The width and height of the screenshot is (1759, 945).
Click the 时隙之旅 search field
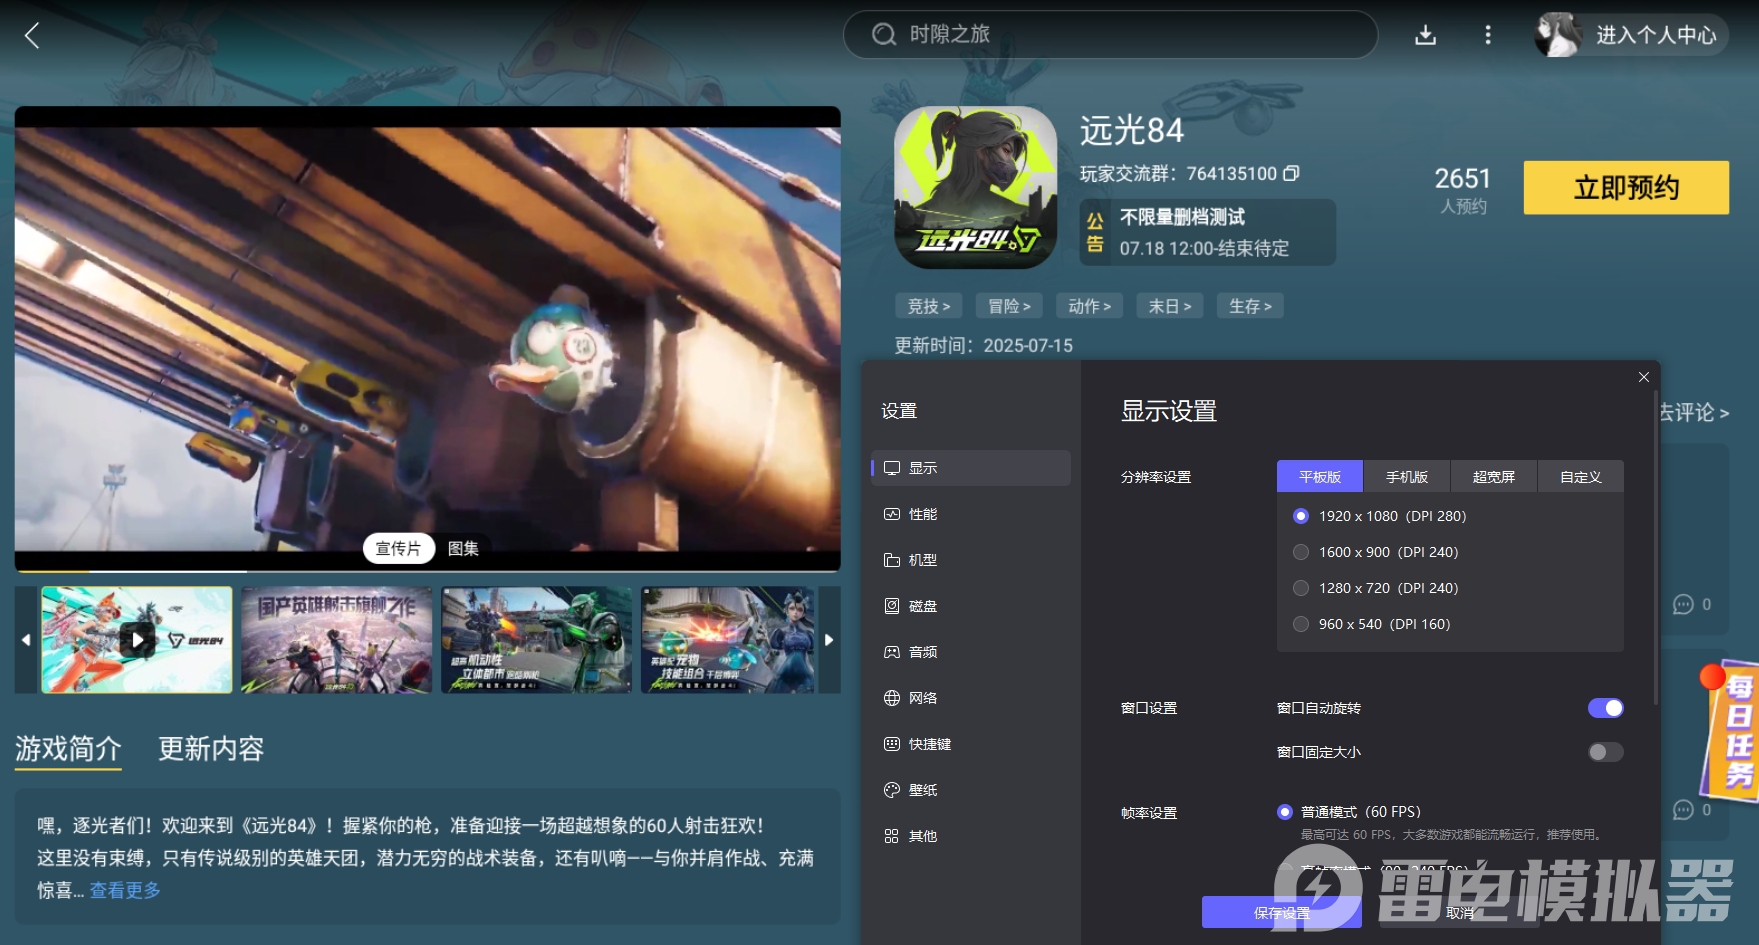[x=1108, y=34]
